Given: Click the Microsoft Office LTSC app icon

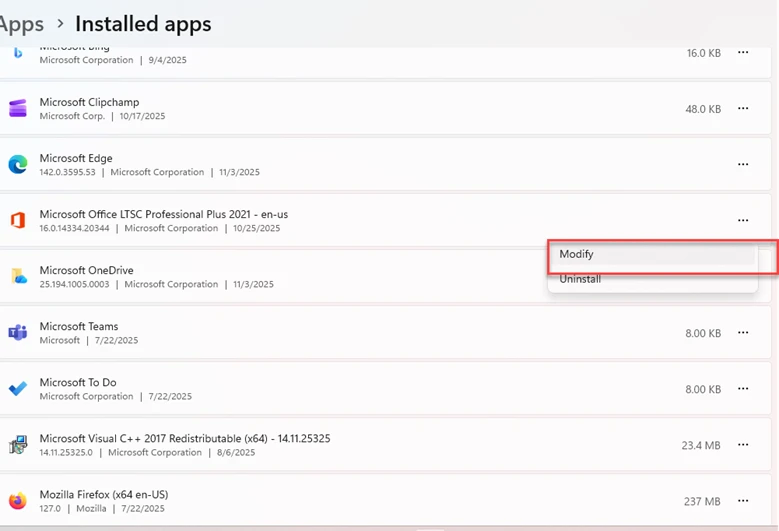Looking at the screenshot, I should (x=17, y=221).
